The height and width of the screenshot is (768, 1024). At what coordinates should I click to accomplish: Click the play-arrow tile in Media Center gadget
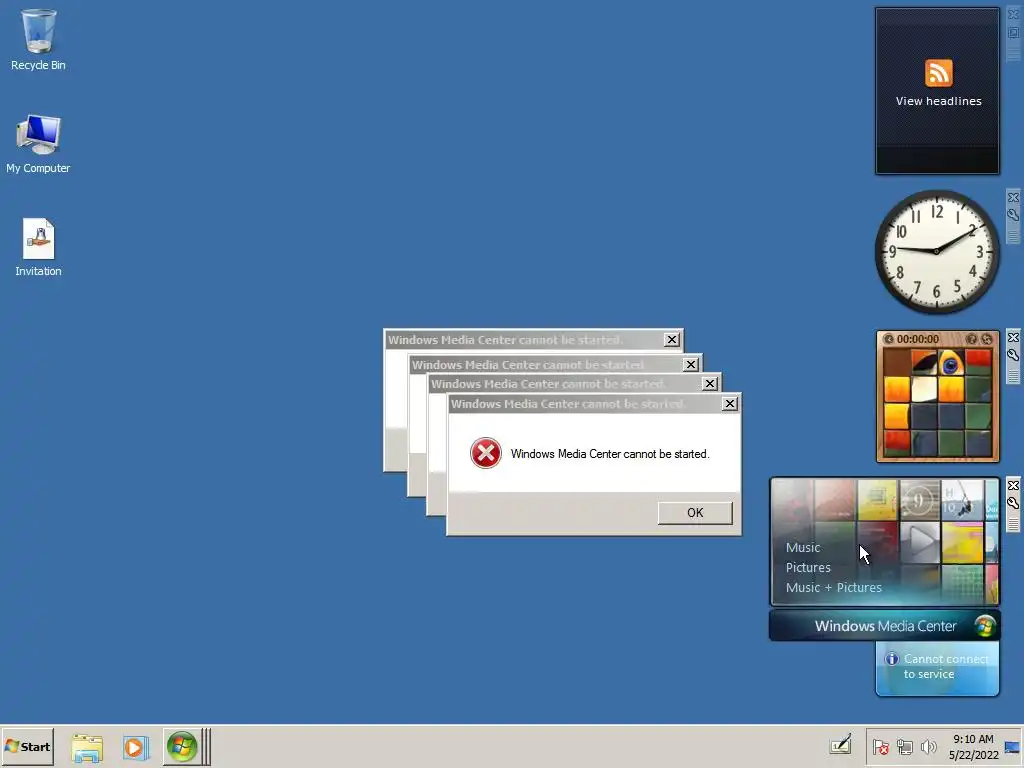pyautogui.click(x=920, y=541)
